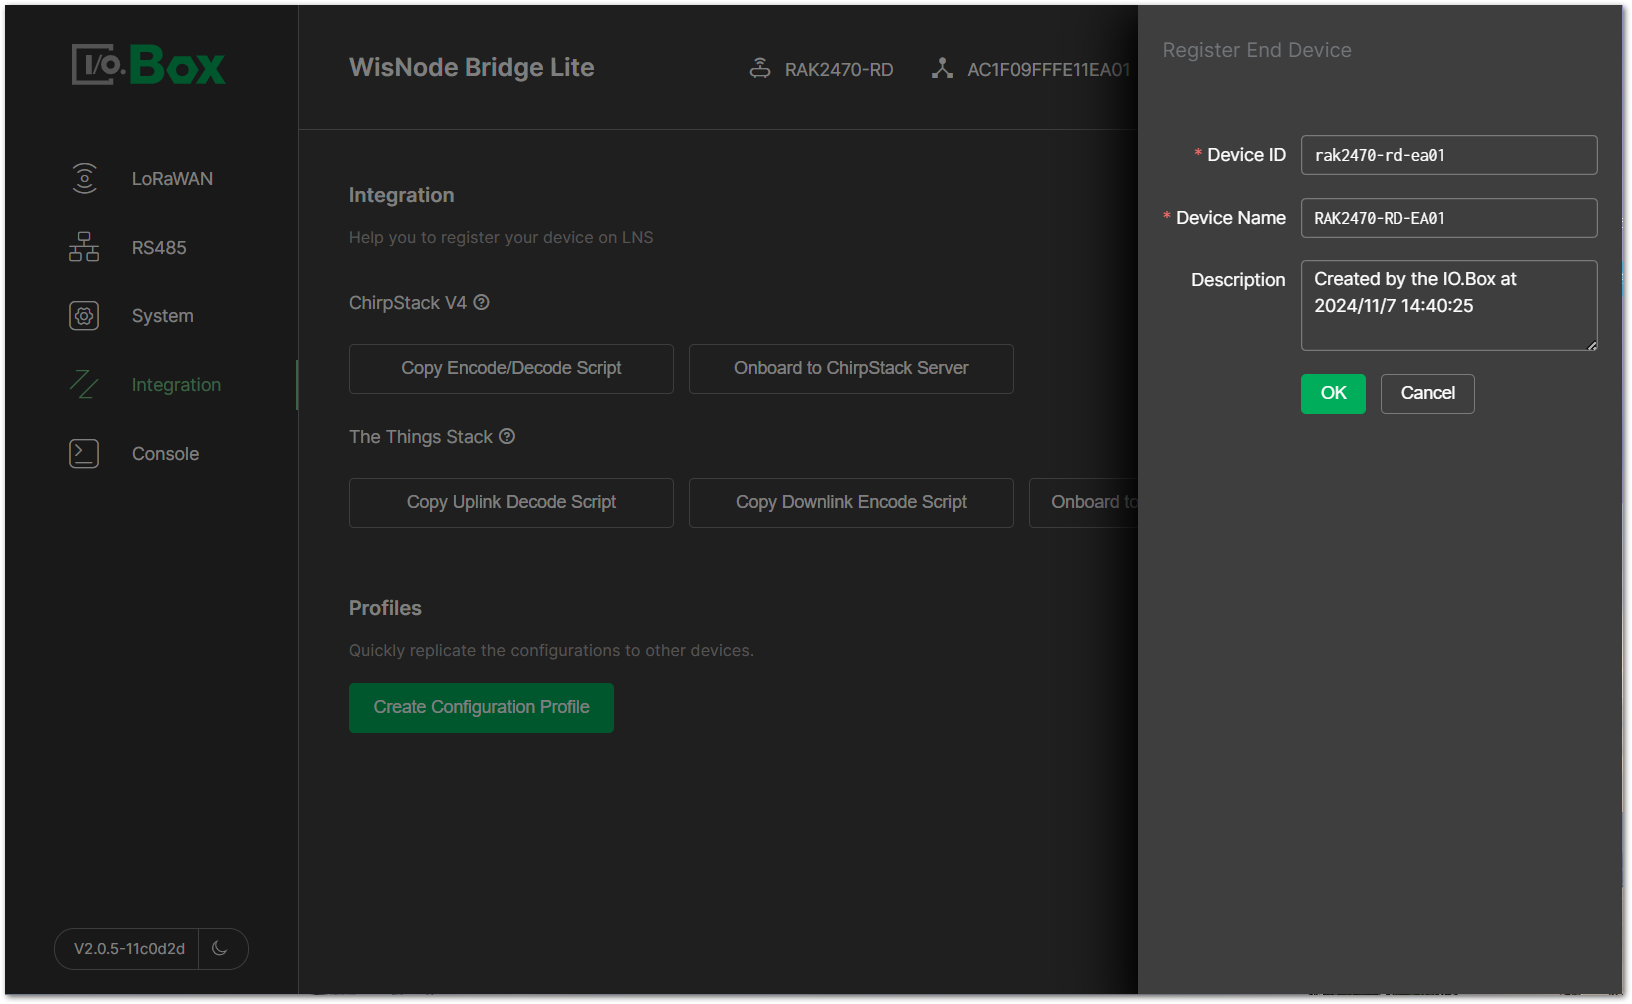Open ChirpStack V4 help question-mark icon
The image size is (1632, 1004).
(x=481, y=302)
